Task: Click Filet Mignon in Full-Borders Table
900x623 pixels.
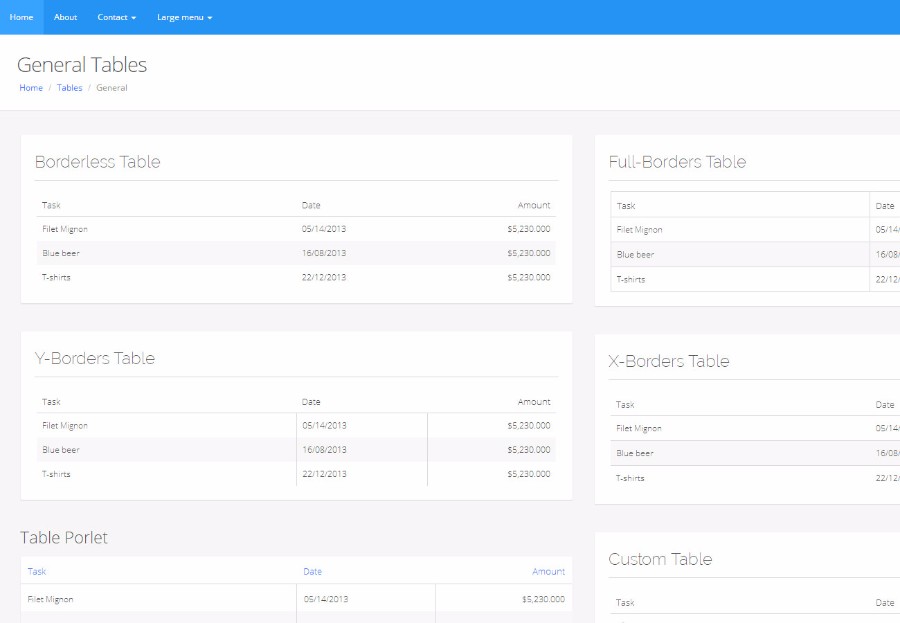Action: pyautogui.click(x=640, y=230)
